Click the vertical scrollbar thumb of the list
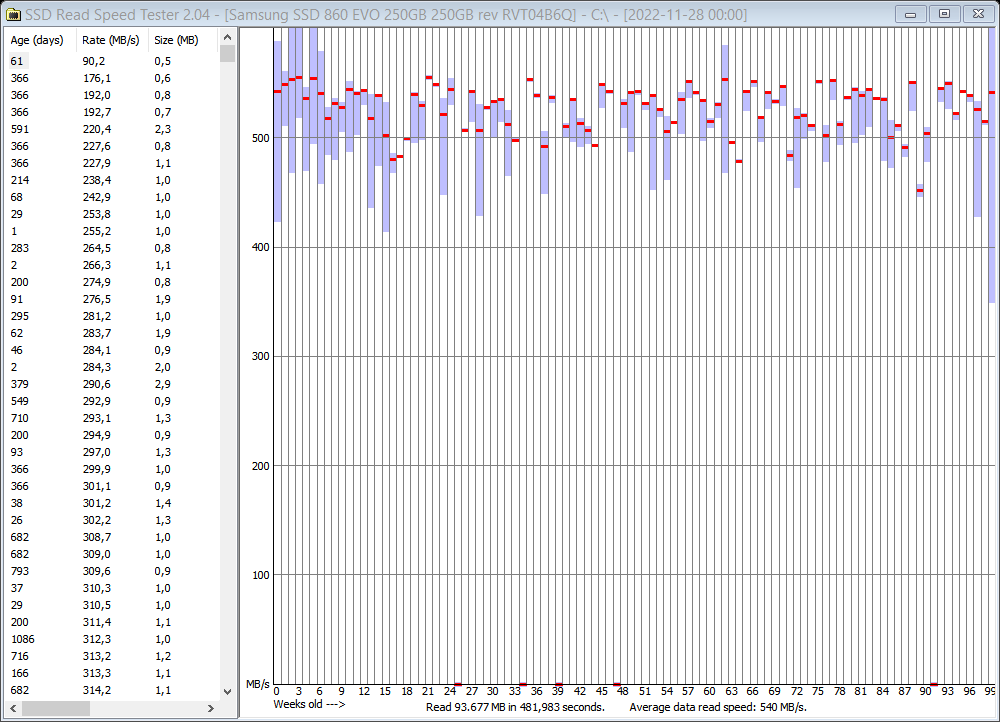 tap(228, 54)
